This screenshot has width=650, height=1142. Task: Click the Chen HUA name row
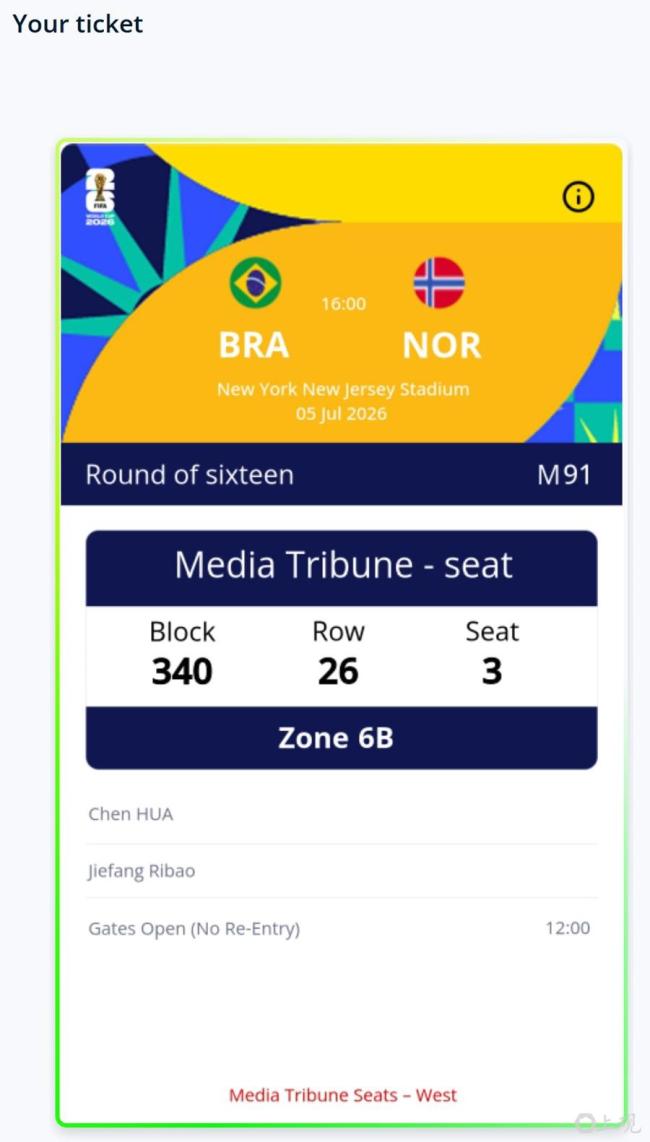click(342, 814)
